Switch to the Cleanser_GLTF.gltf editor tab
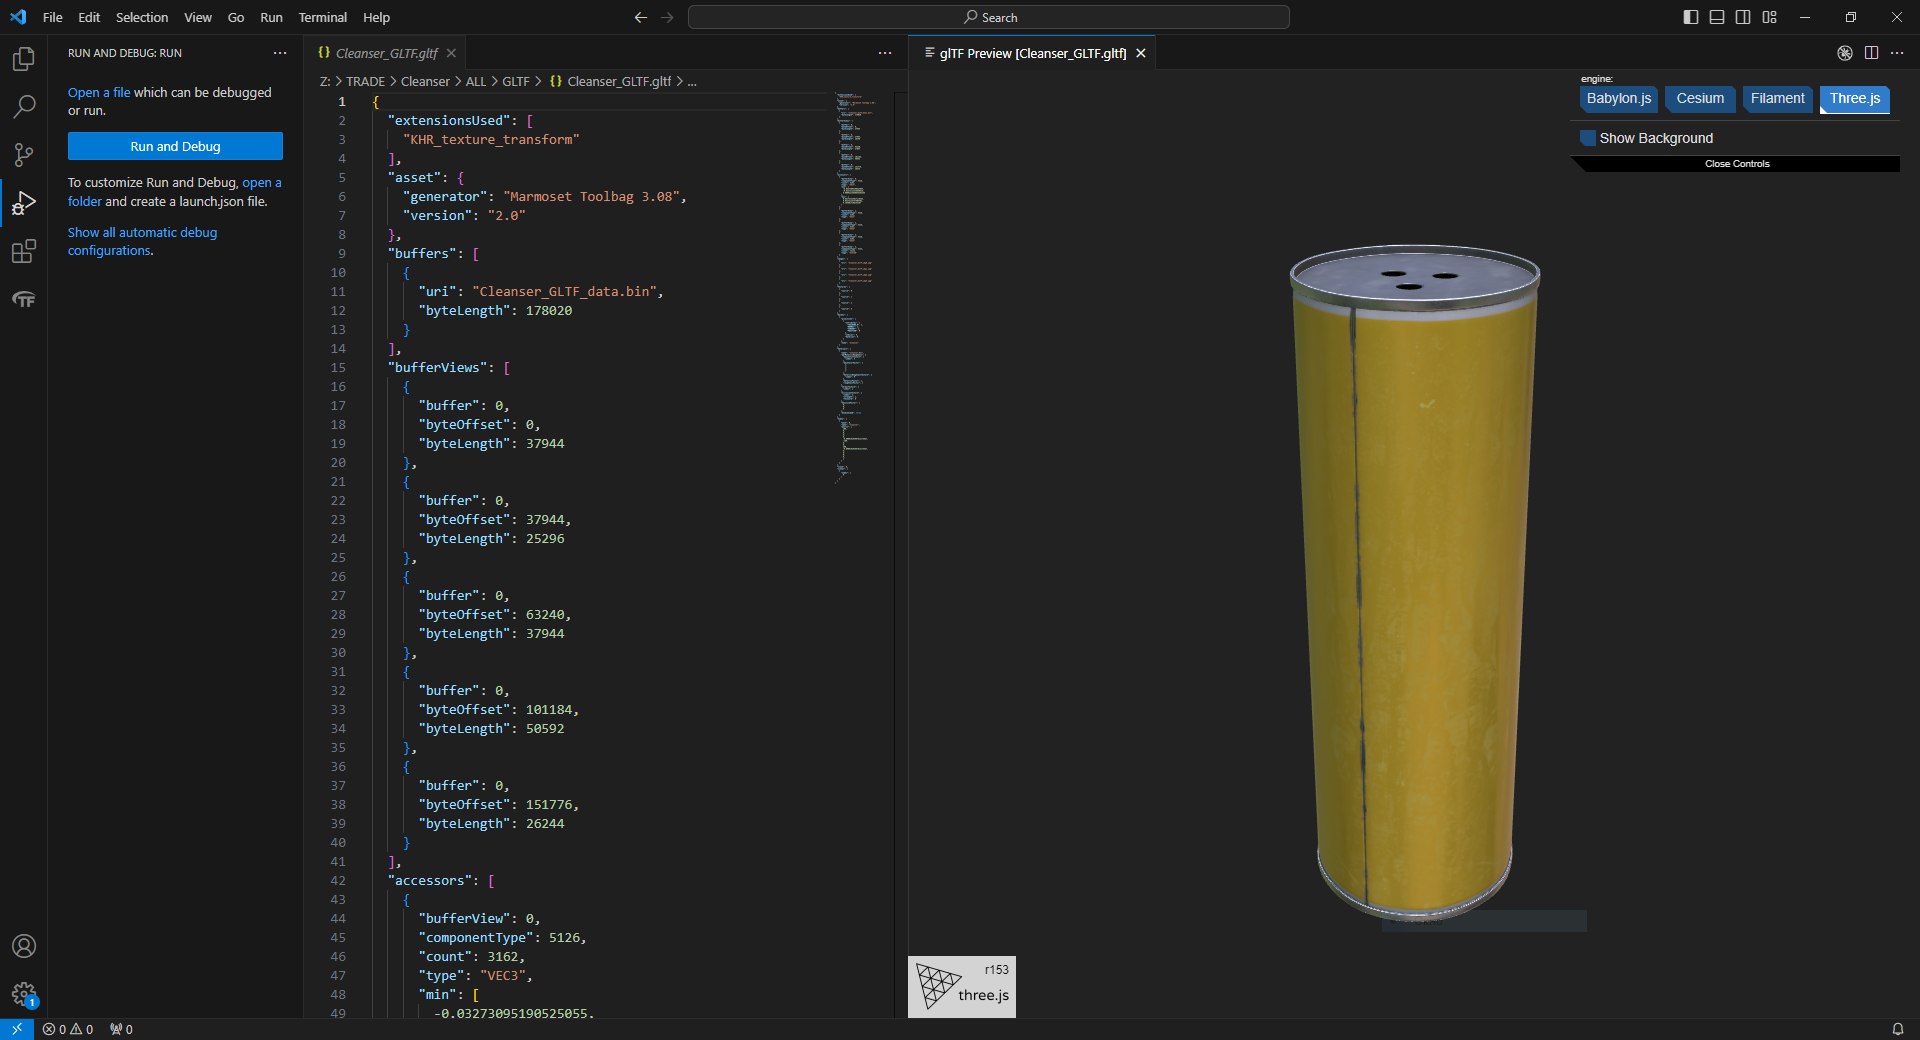 [386, 53]
